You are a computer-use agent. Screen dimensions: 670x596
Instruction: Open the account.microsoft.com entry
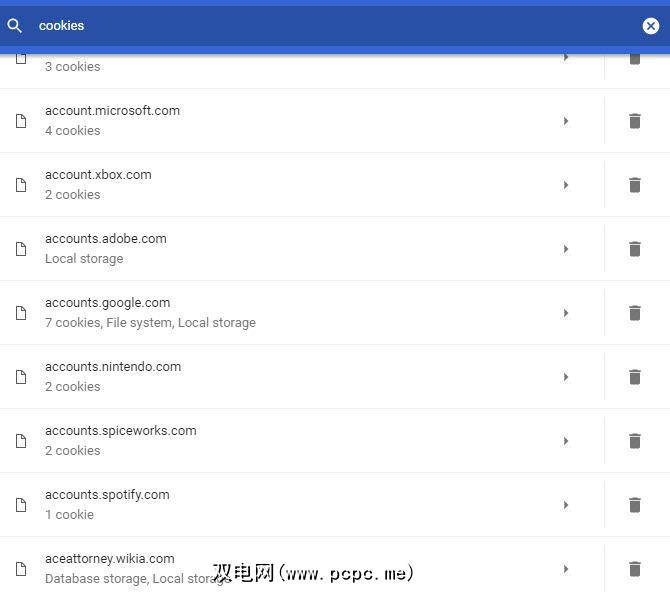(x=302, y=121)
